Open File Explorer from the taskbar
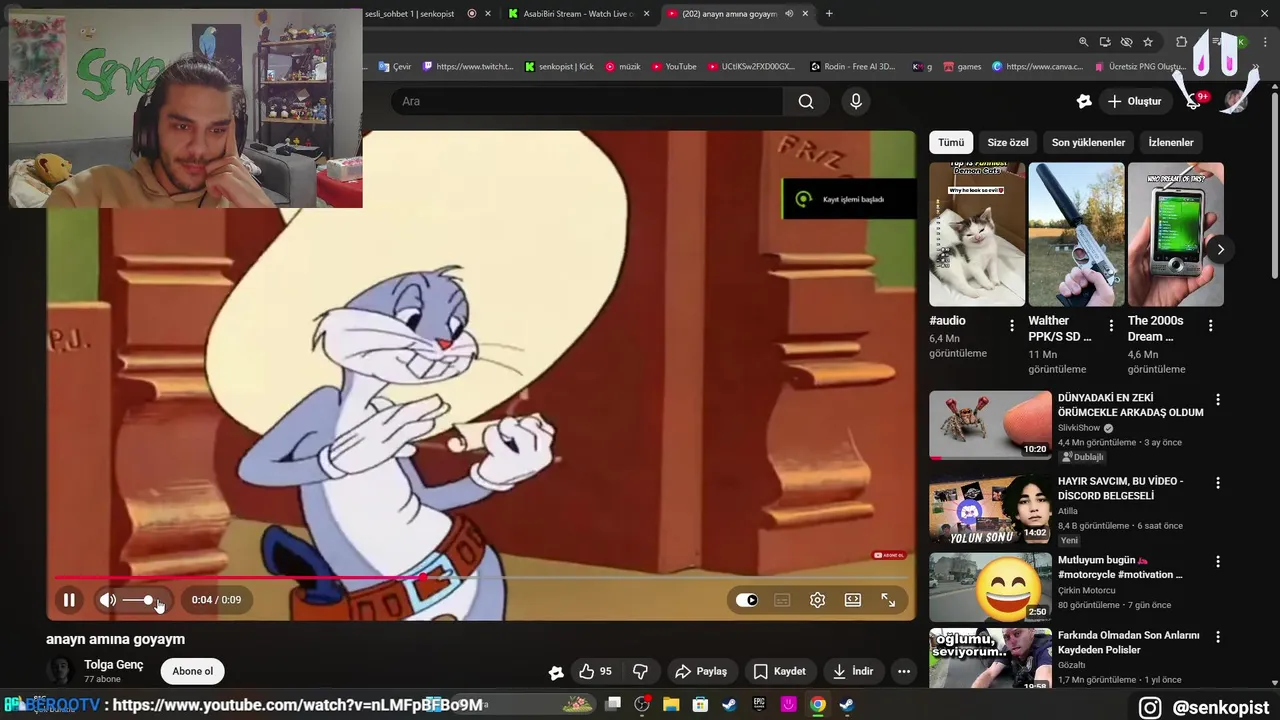The height and width of the screenshot is (720, 1280). (671, 704)
